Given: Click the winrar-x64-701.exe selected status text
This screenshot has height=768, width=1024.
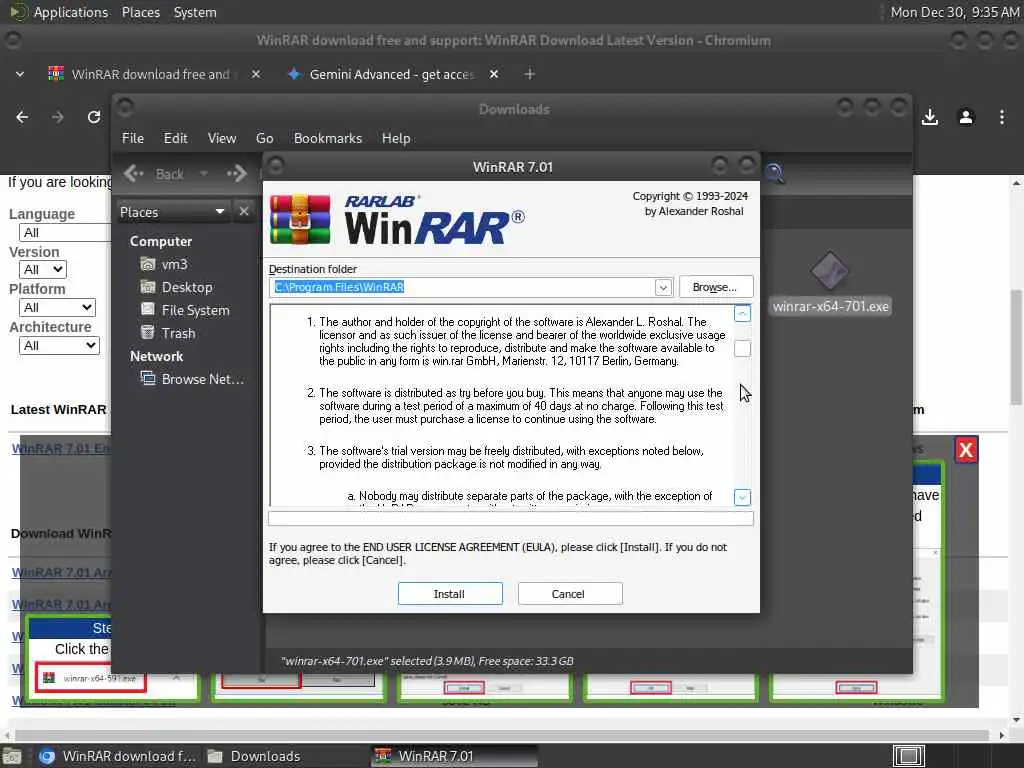Looking at the screenshot, I should coord(427,661).
